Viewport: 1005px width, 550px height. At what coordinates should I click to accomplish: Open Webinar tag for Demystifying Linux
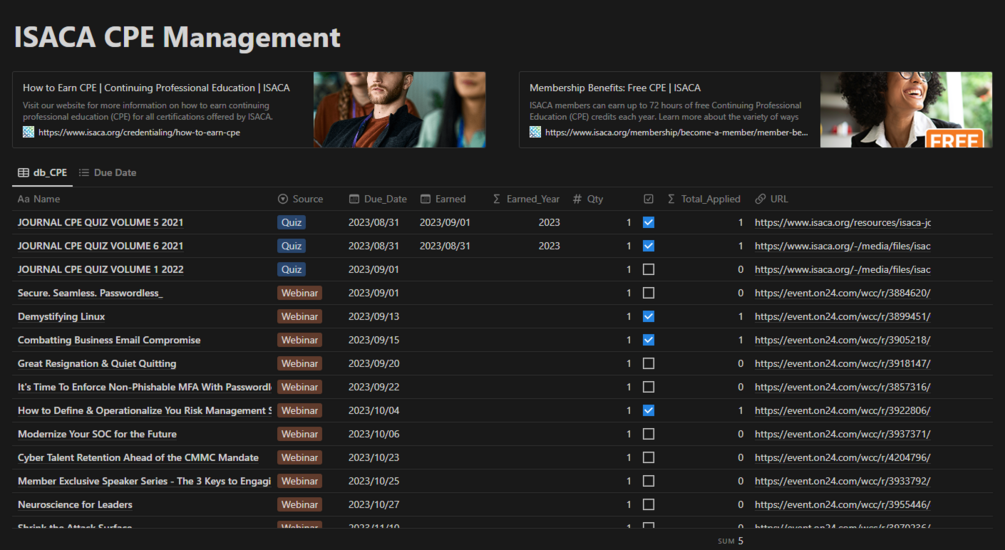(299, 316)
